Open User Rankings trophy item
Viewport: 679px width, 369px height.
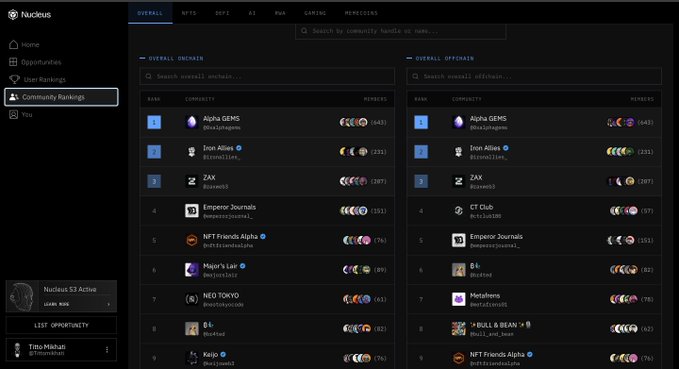click(x=37, y=79)
